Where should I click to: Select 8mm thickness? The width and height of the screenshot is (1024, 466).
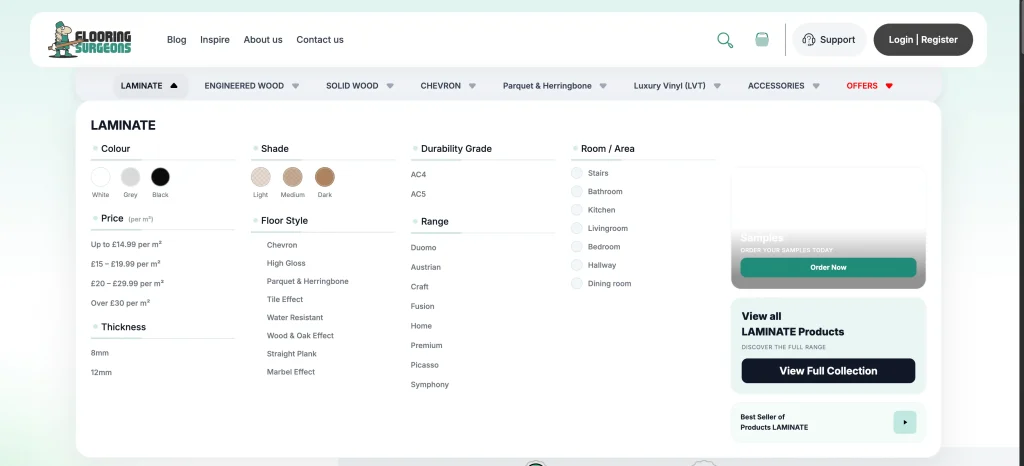pyautogui.click(x=100, y=353)
